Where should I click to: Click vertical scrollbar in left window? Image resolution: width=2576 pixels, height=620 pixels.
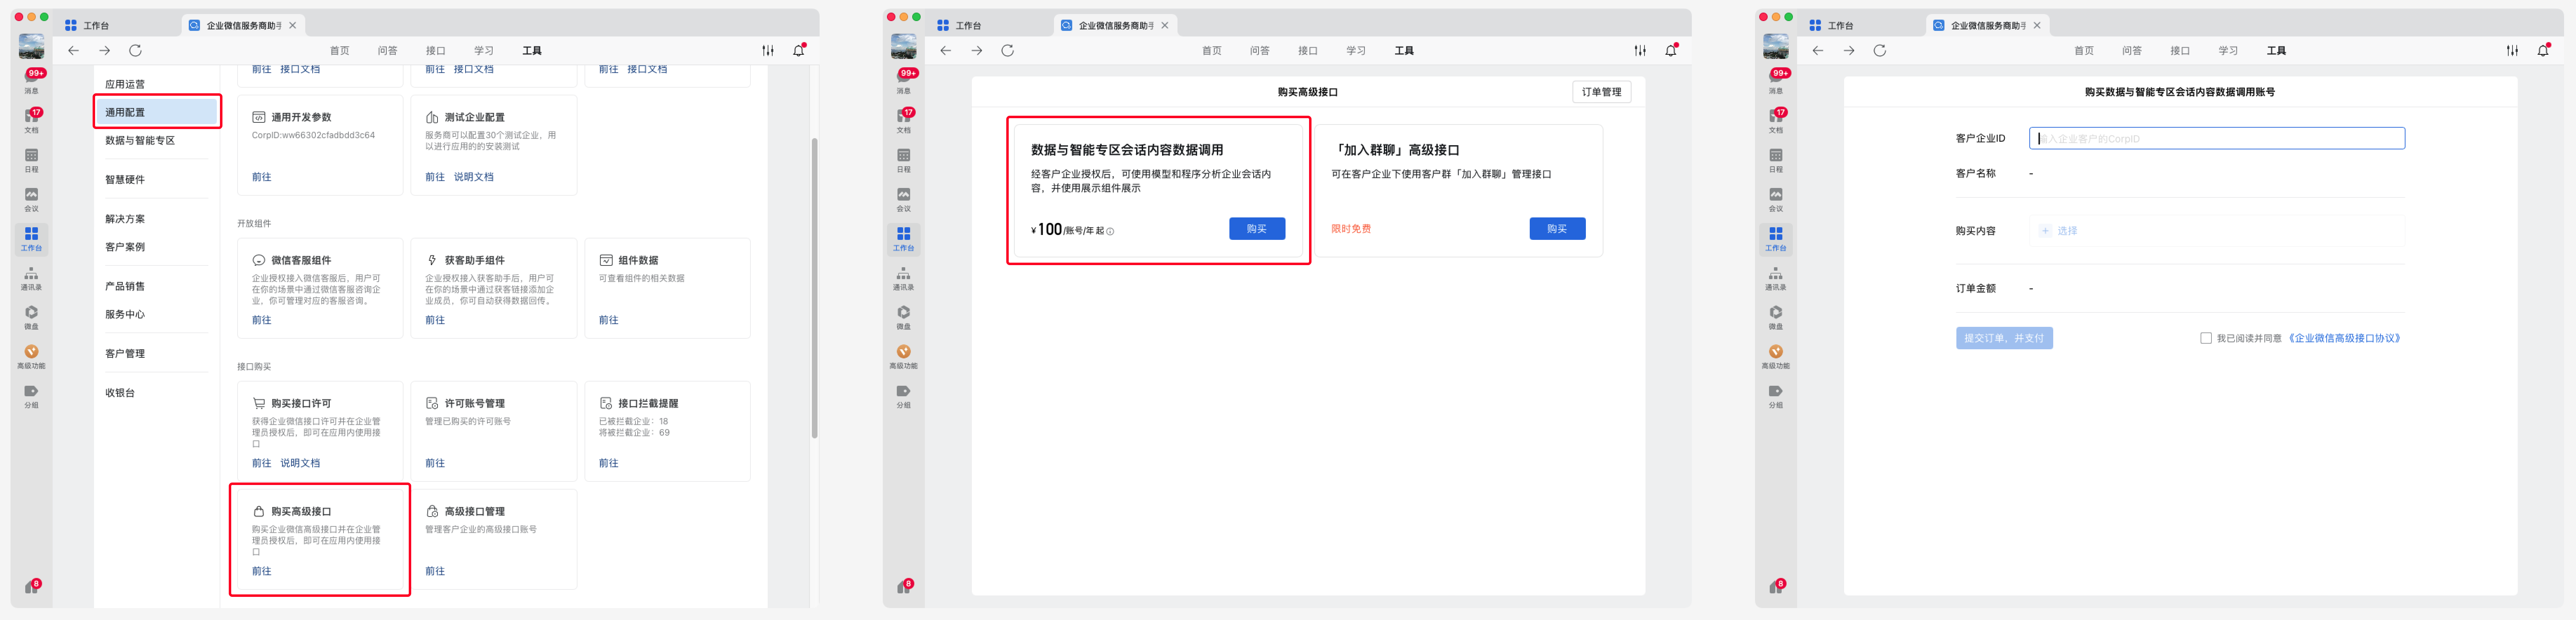point(814,288)
